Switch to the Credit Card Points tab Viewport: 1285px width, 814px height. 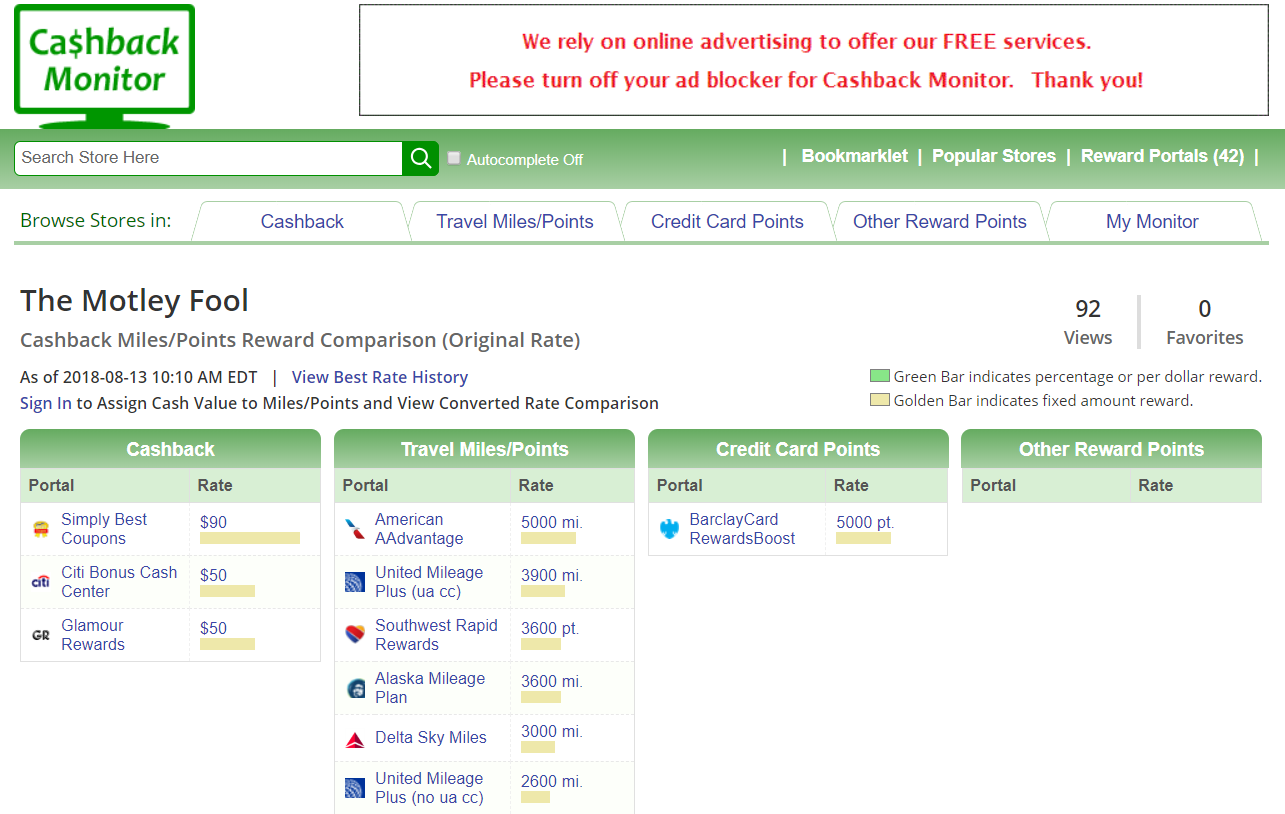click(x=727, y=222)
